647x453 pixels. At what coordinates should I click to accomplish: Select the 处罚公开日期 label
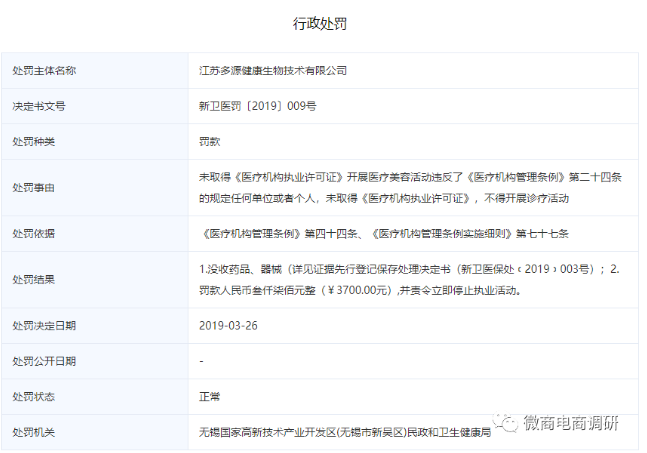(x=44, y=361)
